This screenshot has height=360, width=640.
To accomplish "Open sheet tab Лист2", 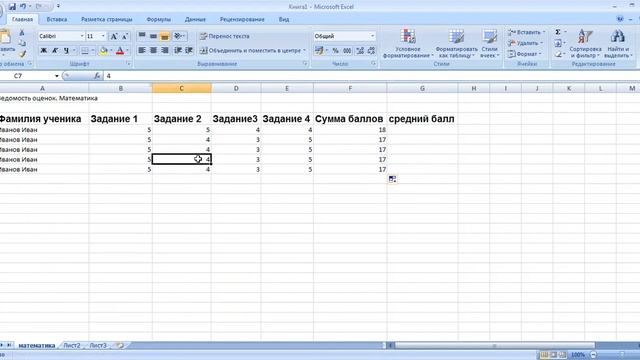I will pos(72,345).
